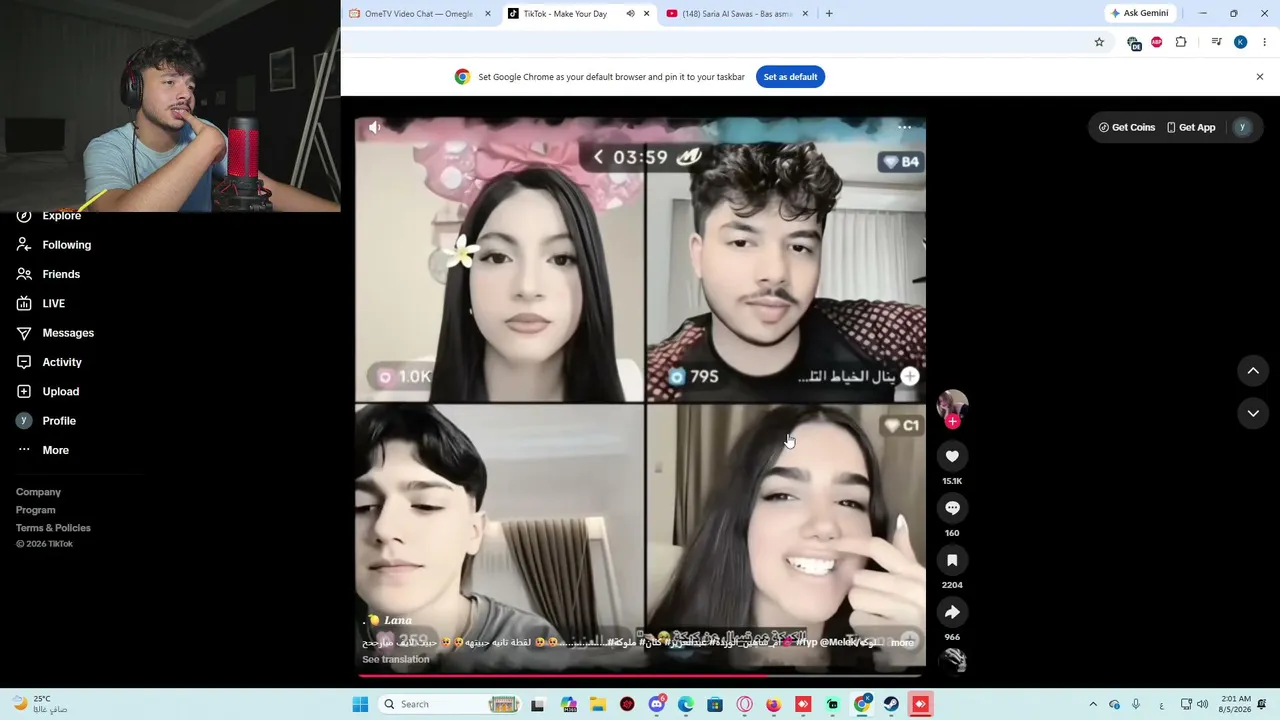This screenshot has width=1280, height=720.
Task: Open the TikTok account avatar menu
Action: [1242, 127]
